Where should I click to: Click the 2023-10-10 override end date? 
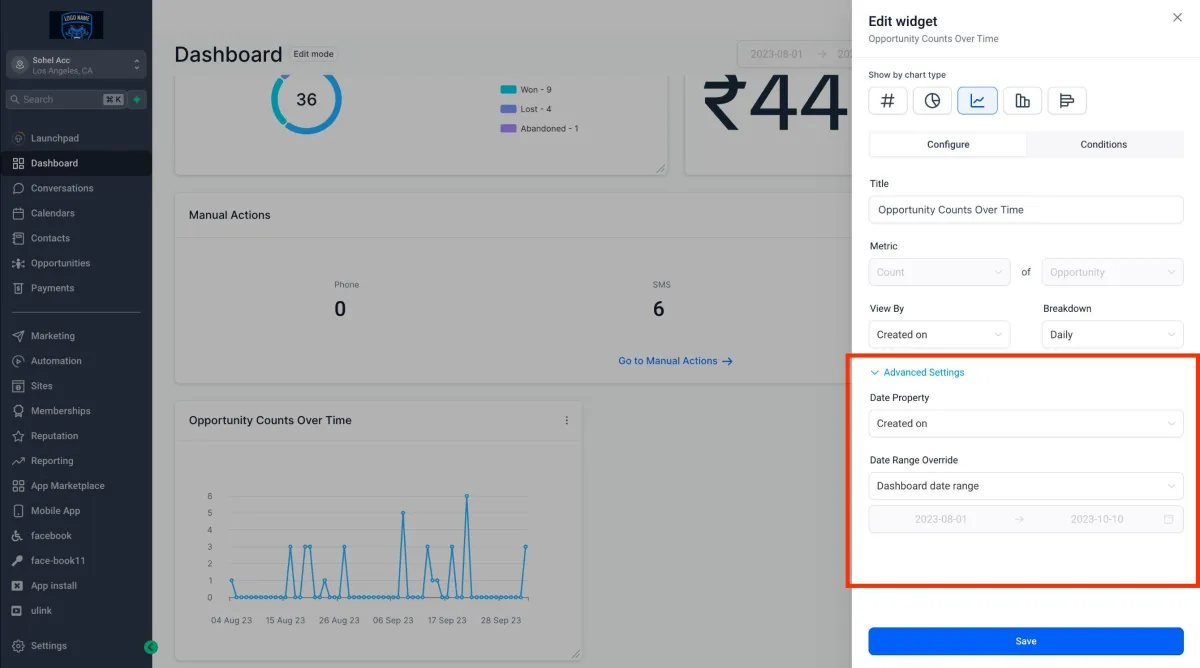[1097, 519]
